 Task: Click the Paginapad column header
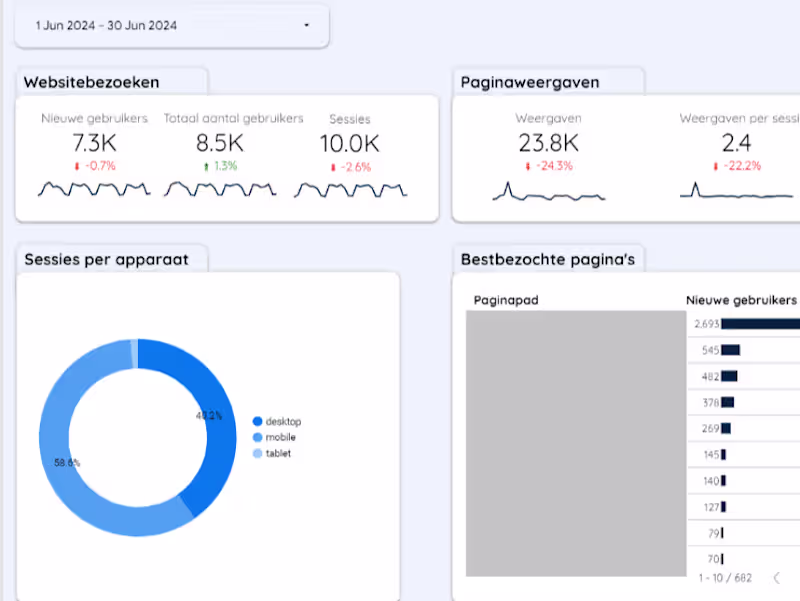point(503,300)
